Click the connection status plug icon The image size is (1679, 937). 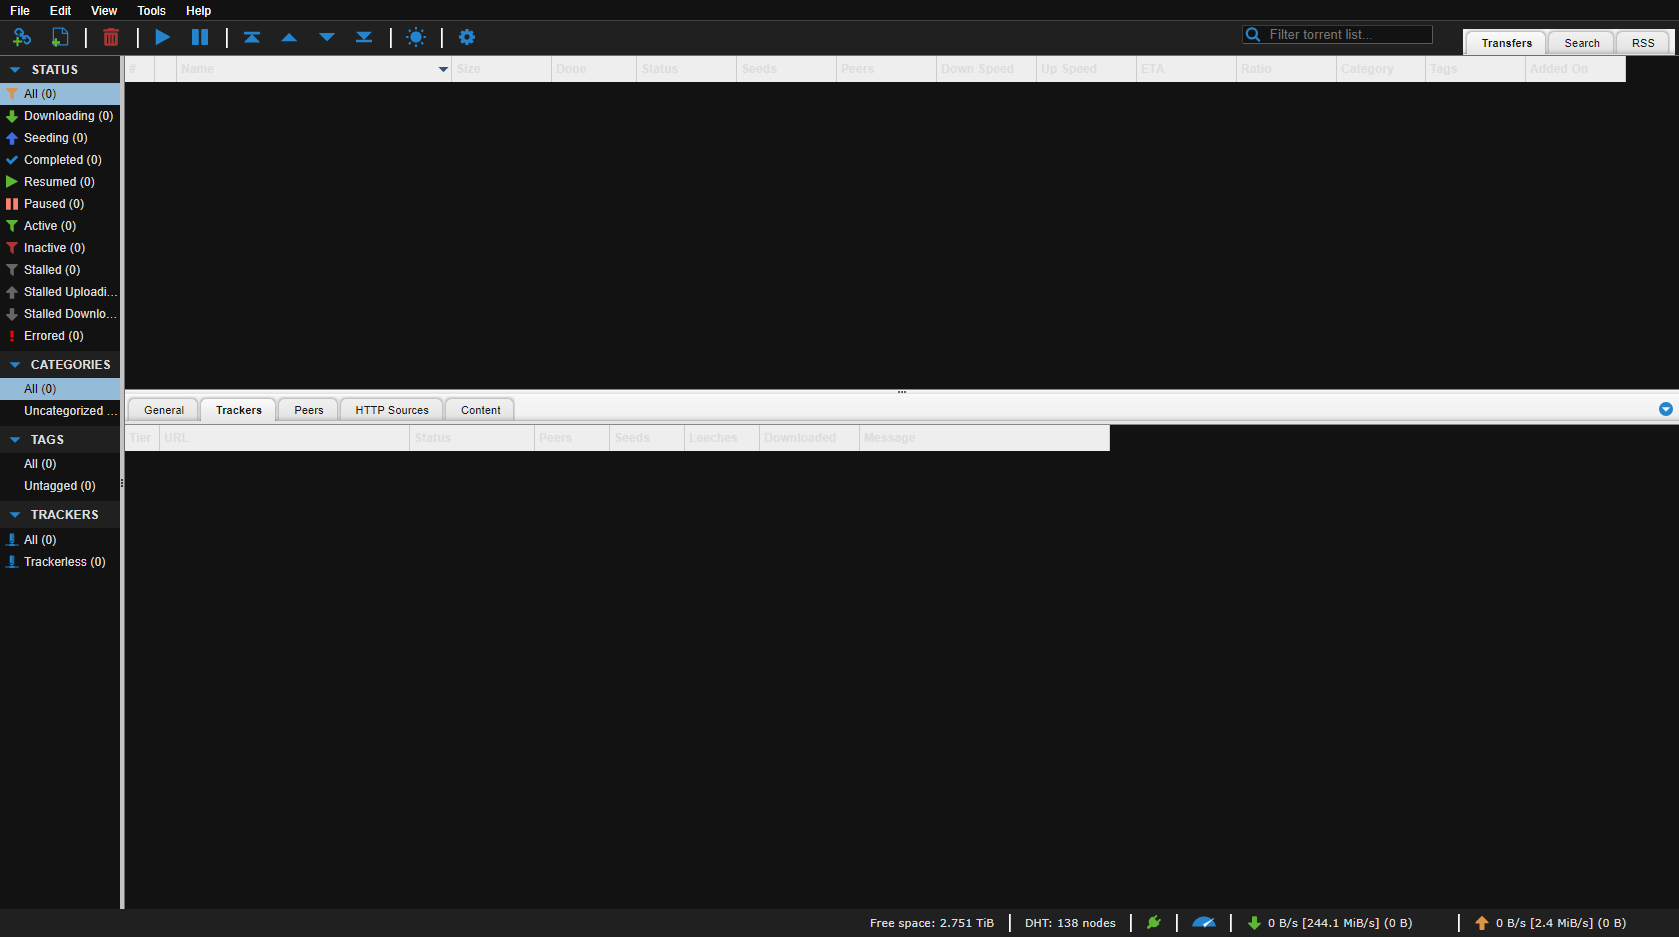1154,923
